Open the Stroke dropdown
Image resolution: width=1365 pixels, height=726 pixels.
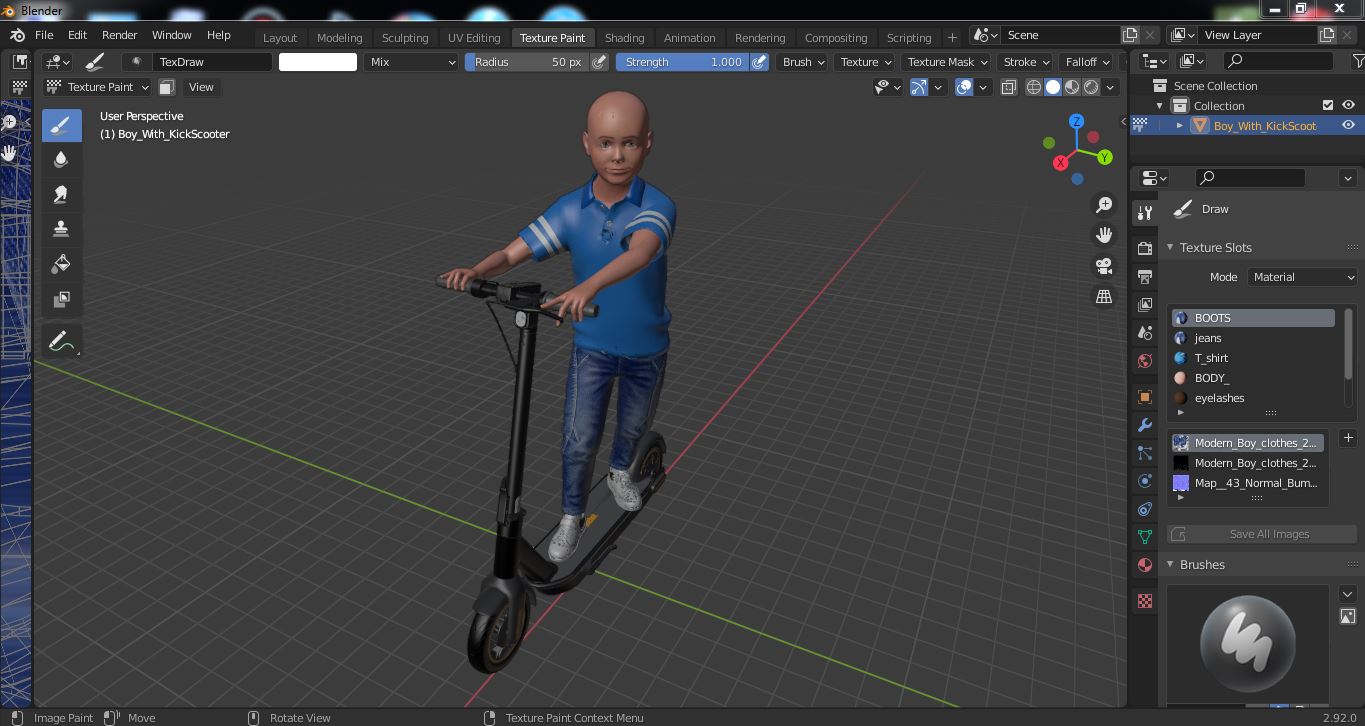point(1026,62)
